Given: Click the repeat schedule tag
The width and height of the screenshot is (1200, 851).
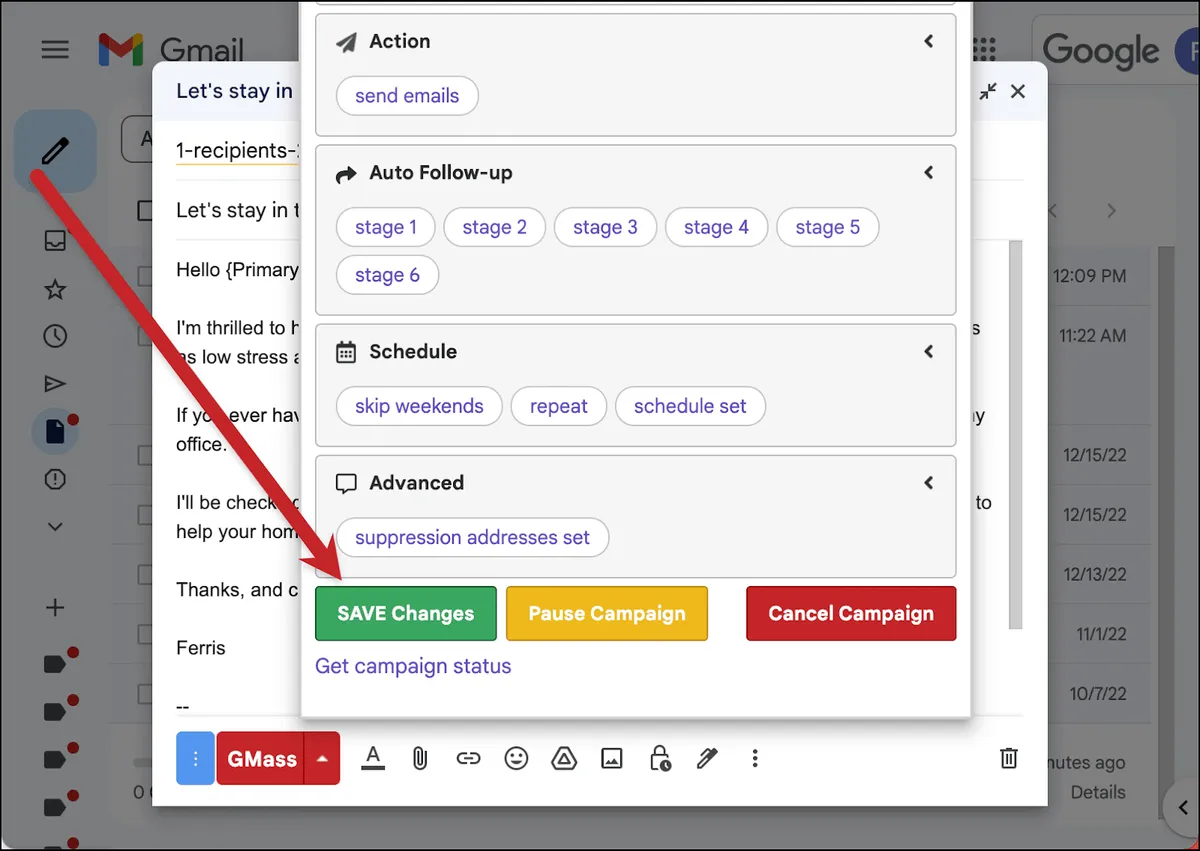Looking at the screenshot, I should [559, 406].
